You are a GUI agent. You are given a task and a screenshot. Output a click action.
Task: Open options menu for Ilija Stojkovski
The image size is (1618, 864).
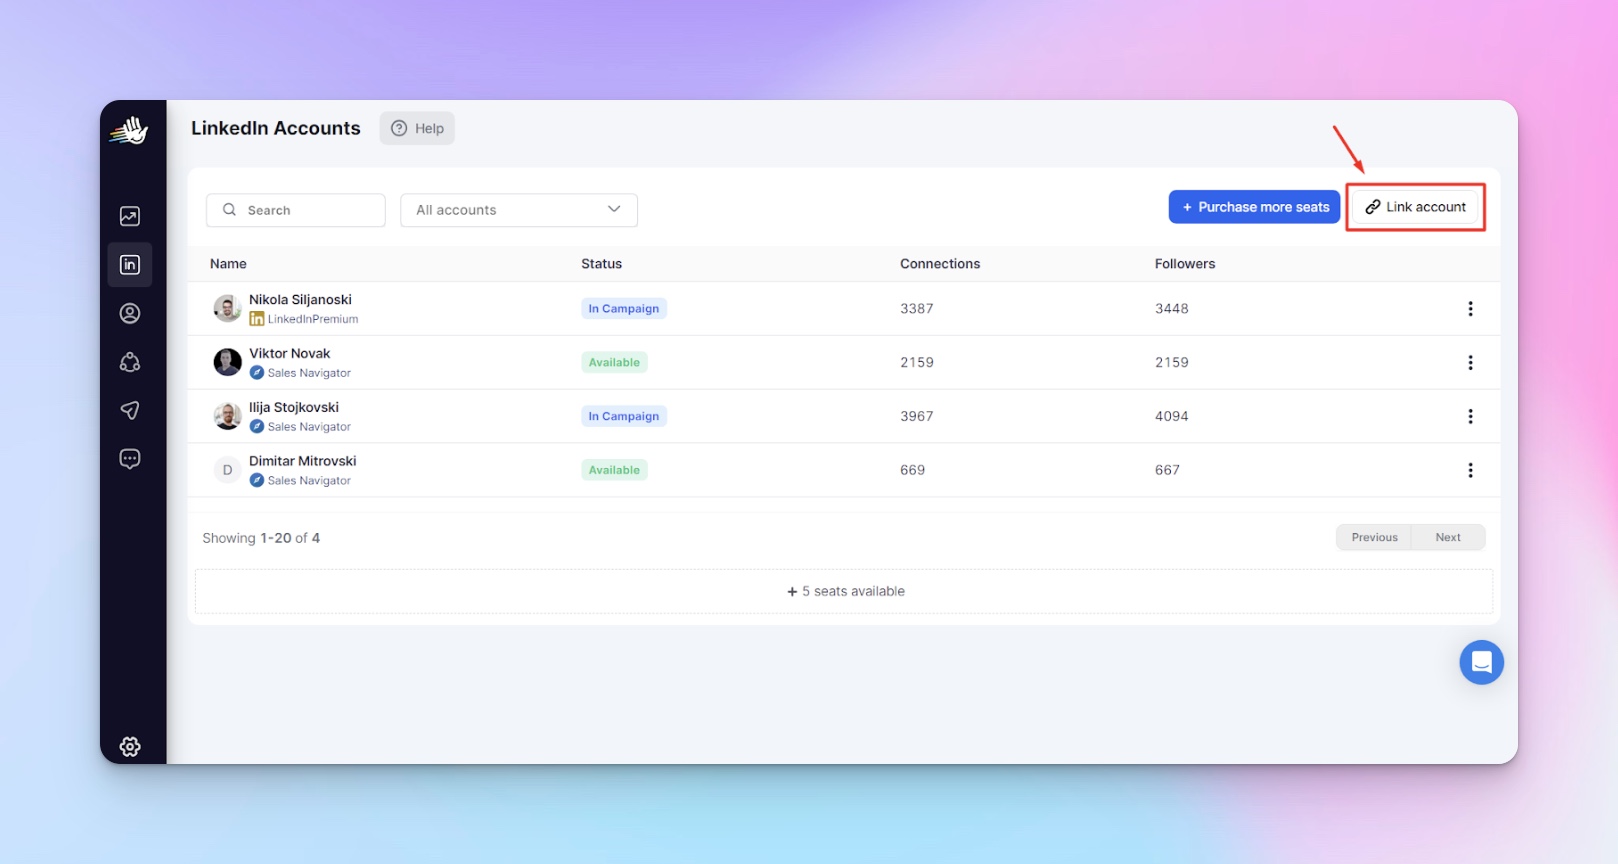1470,416
